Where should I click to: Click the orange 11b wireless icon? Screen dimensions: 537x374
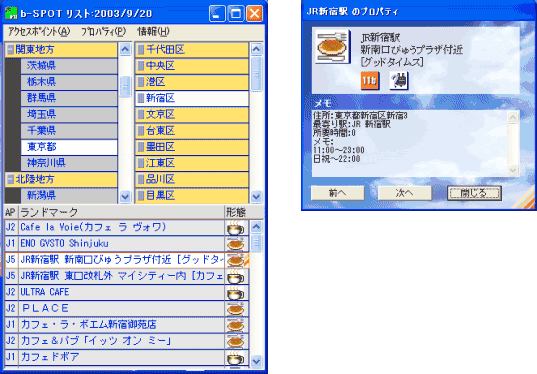370,81
